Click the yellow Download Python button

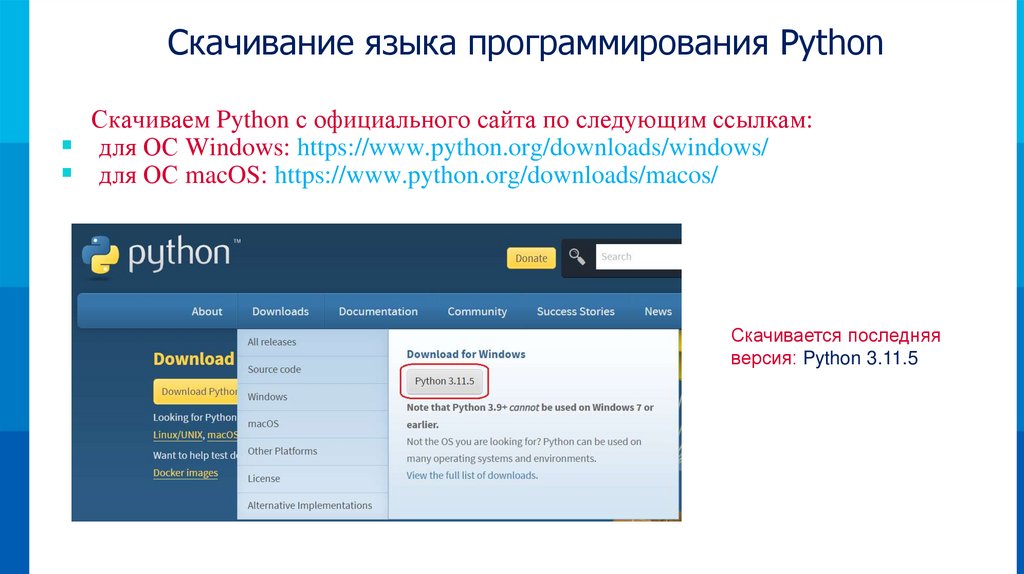coord(196,391)
